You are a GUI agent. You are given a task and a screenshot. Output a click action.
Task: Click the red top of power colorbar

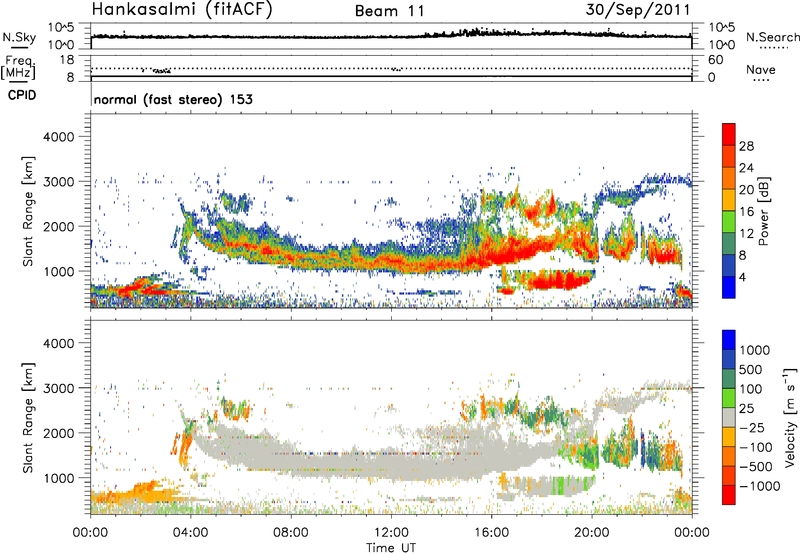click(729, 134)
